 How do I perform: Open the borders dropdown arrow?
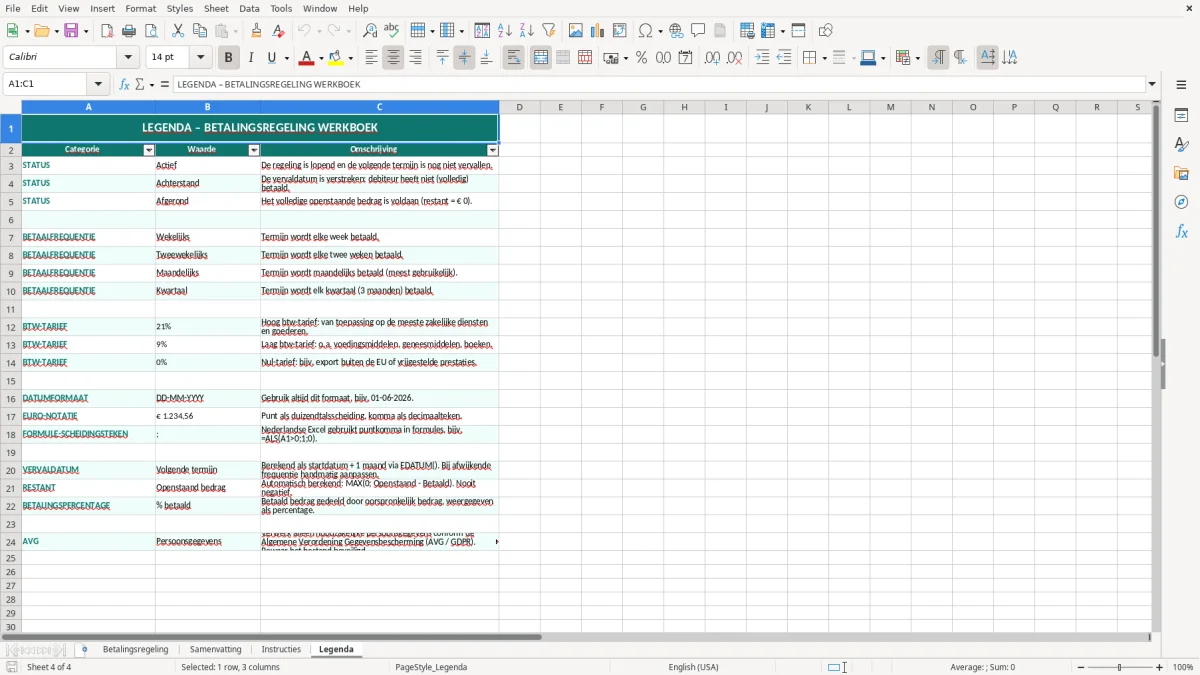(x=823, y=58)
